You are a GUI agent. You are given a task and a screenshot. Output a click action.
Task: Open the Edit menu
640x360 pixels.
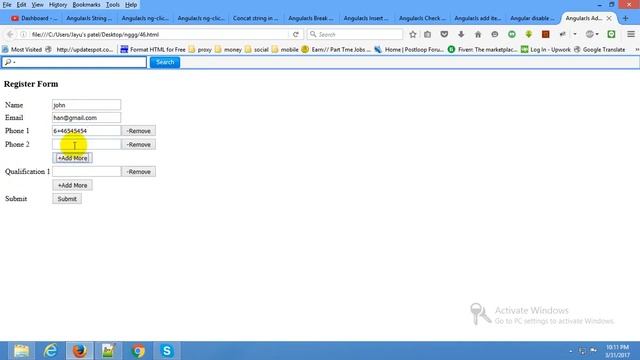[21, 5]
